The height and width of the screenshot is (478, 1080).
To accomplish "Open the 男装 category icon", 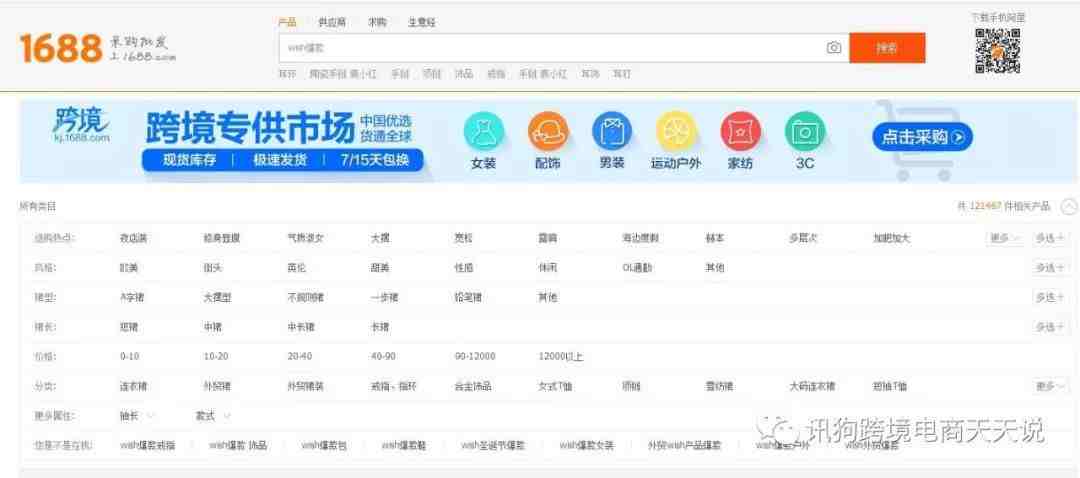I will coord(611,132).
